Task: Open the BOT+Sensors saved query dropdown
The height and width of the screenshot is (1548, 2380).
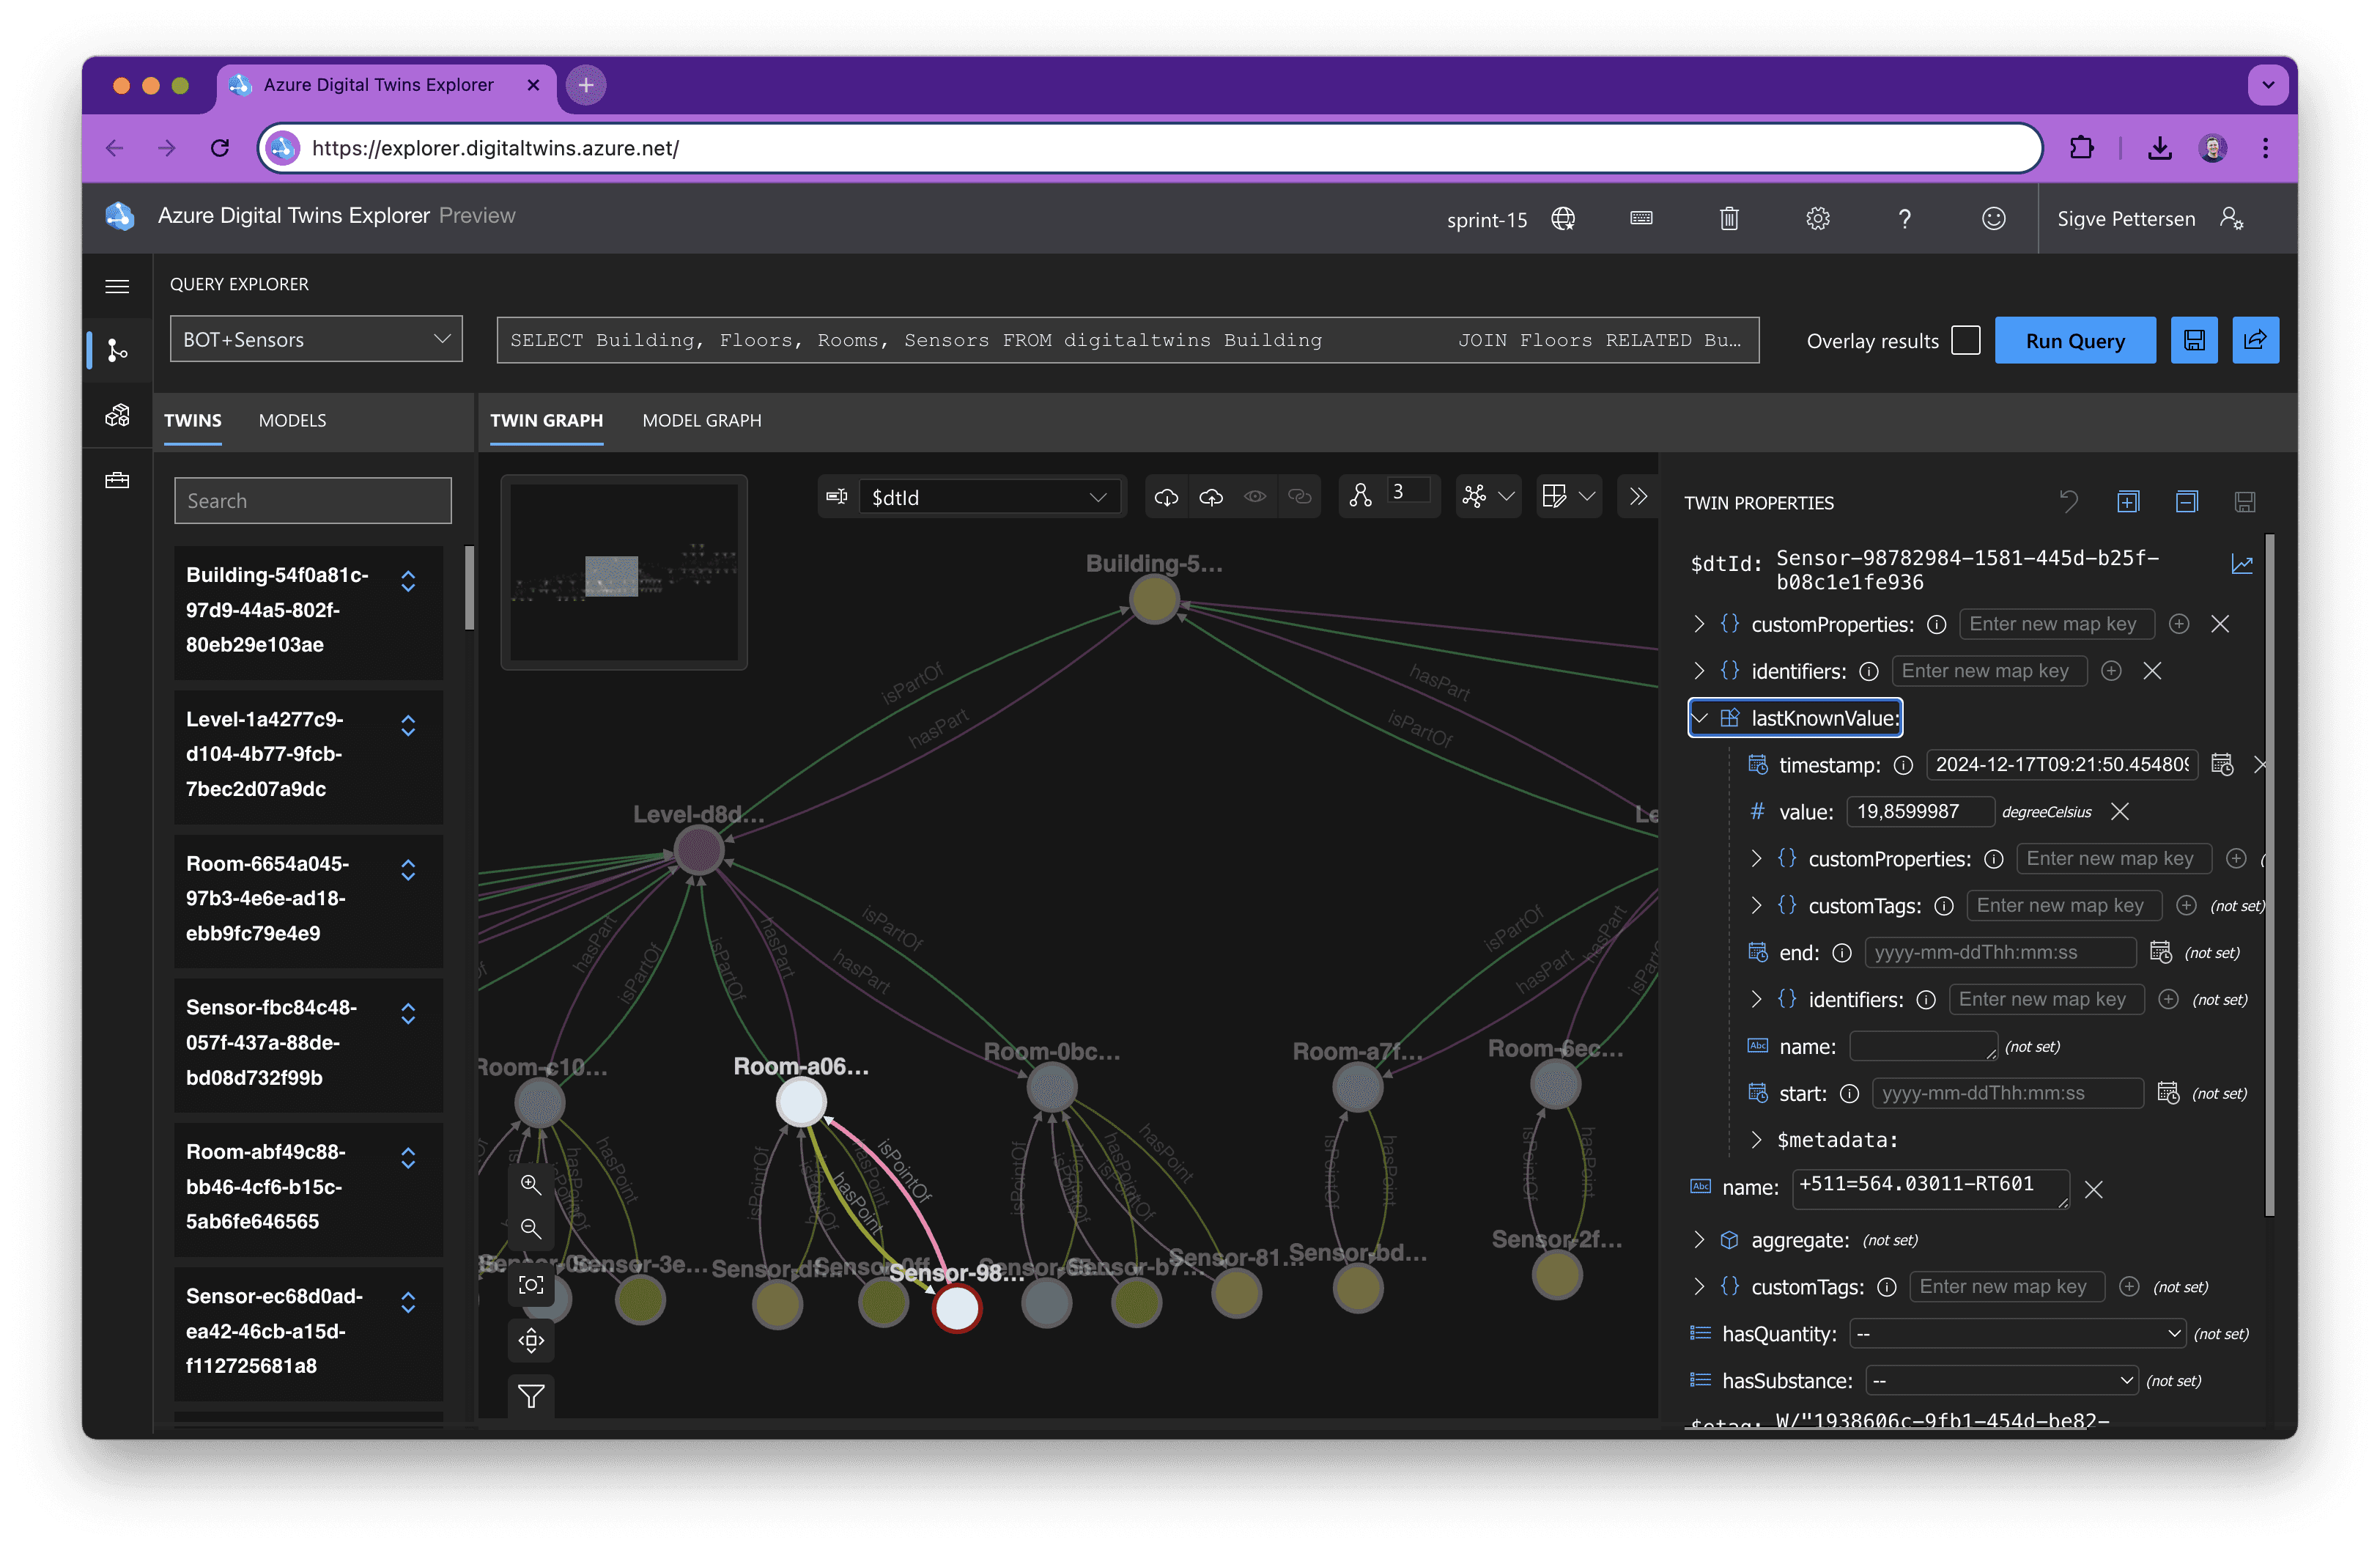Action: [x=316, y=340]
